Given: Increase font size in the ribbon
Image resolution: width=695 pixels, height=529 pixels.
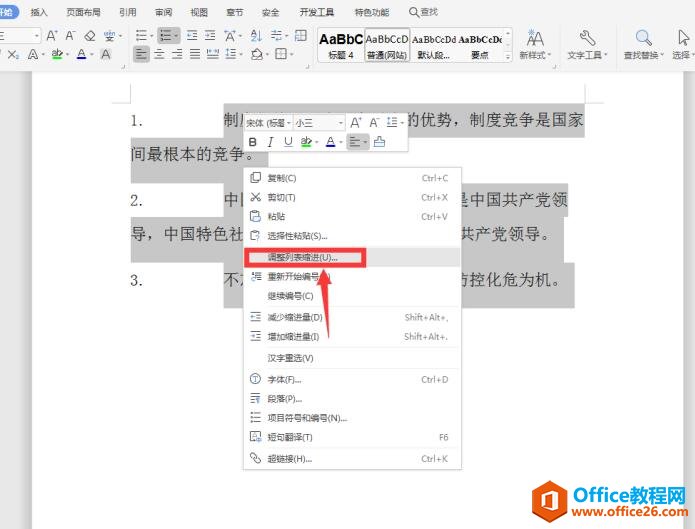Looking at the screenshot, I should [52, 35].
